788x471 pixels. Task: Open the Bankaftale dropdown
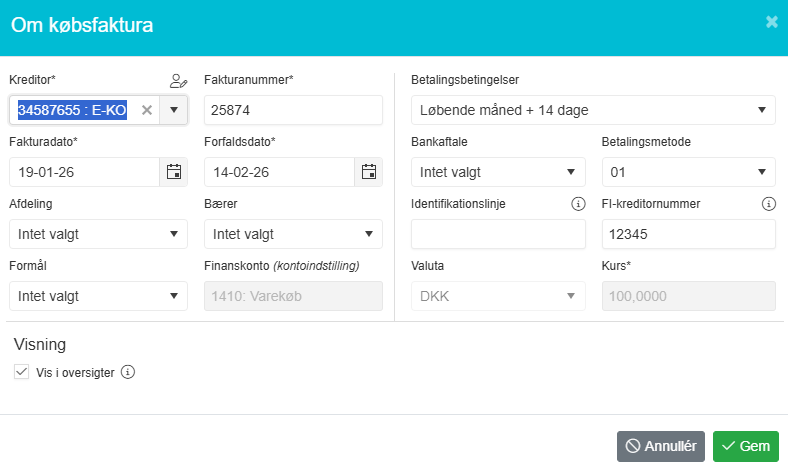click(498, 172)
